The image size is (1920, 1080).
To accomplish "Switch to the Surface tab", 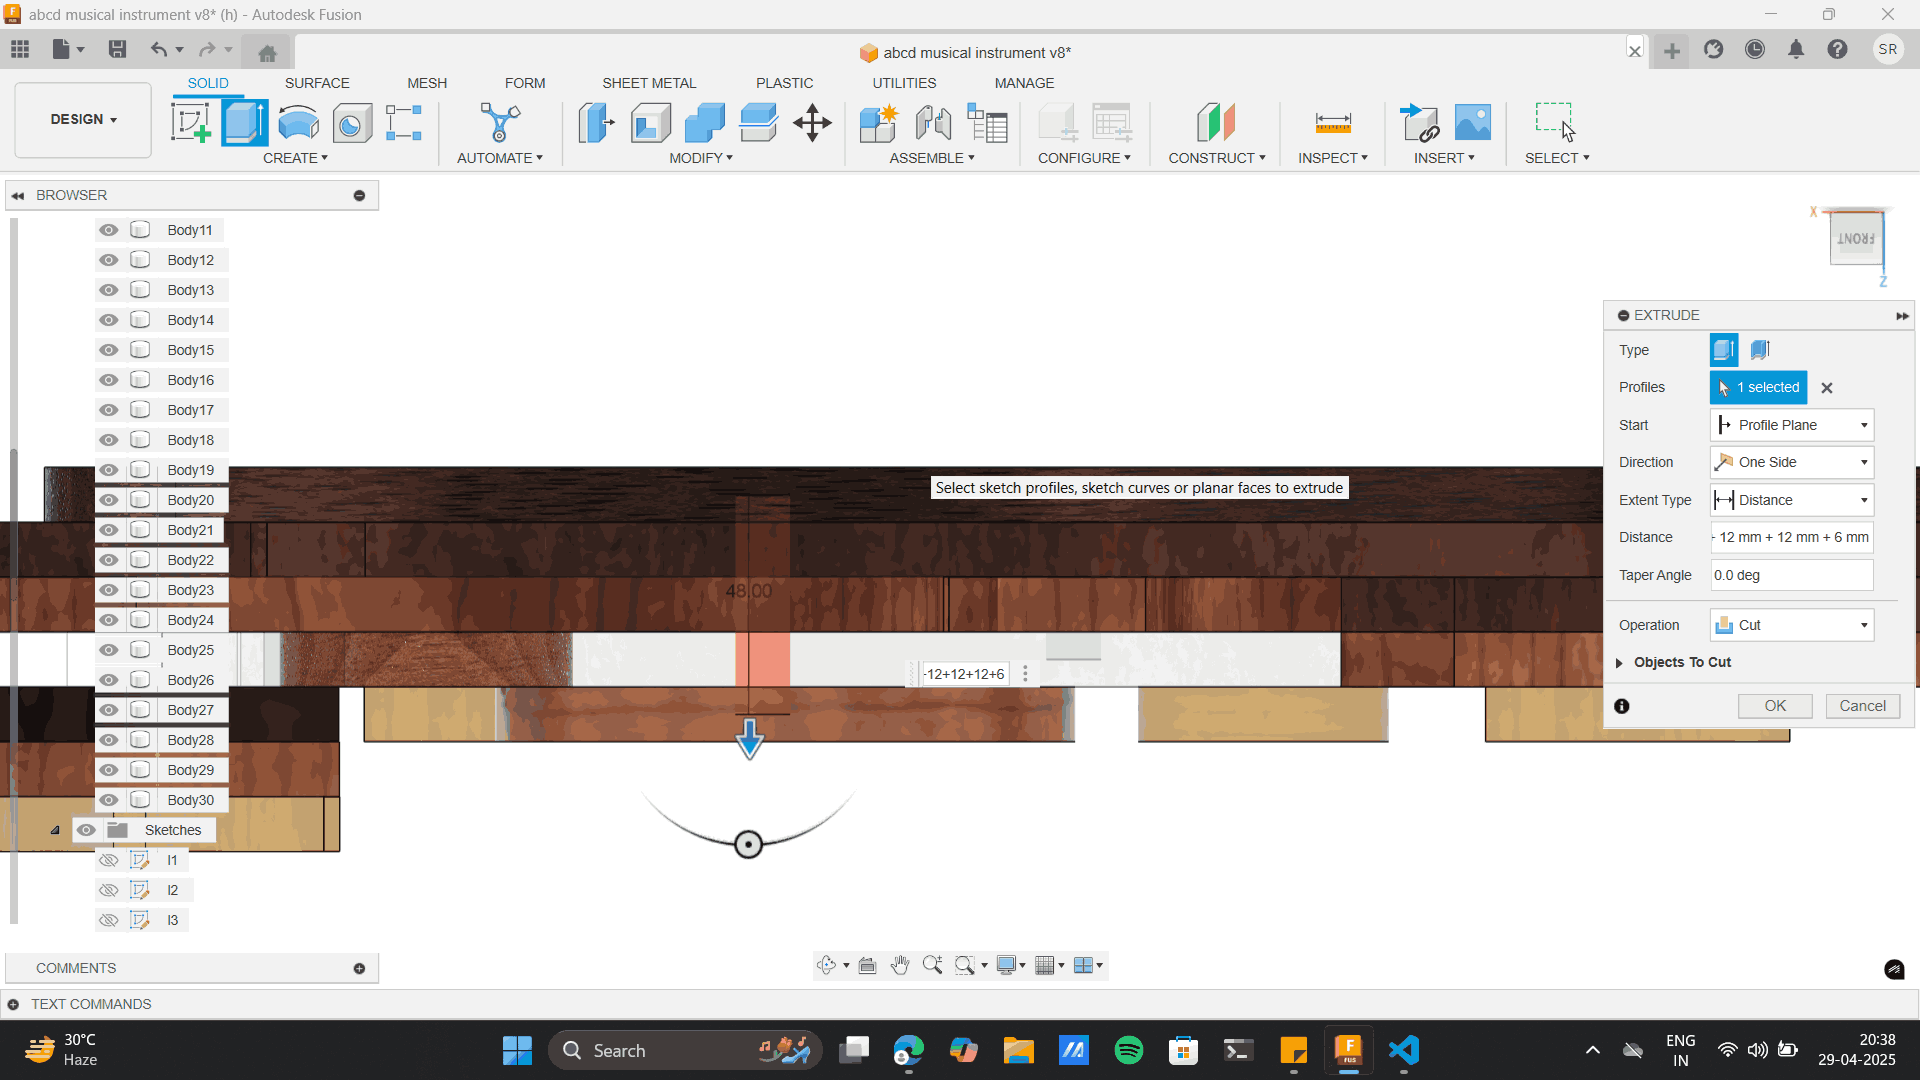I will (x=317, y=83).
